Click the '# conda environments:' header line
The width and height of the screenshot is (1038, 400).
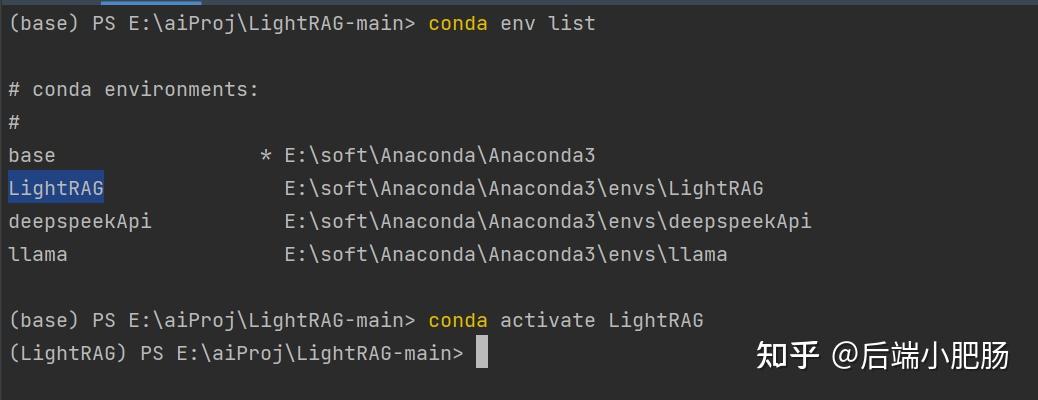134,90
